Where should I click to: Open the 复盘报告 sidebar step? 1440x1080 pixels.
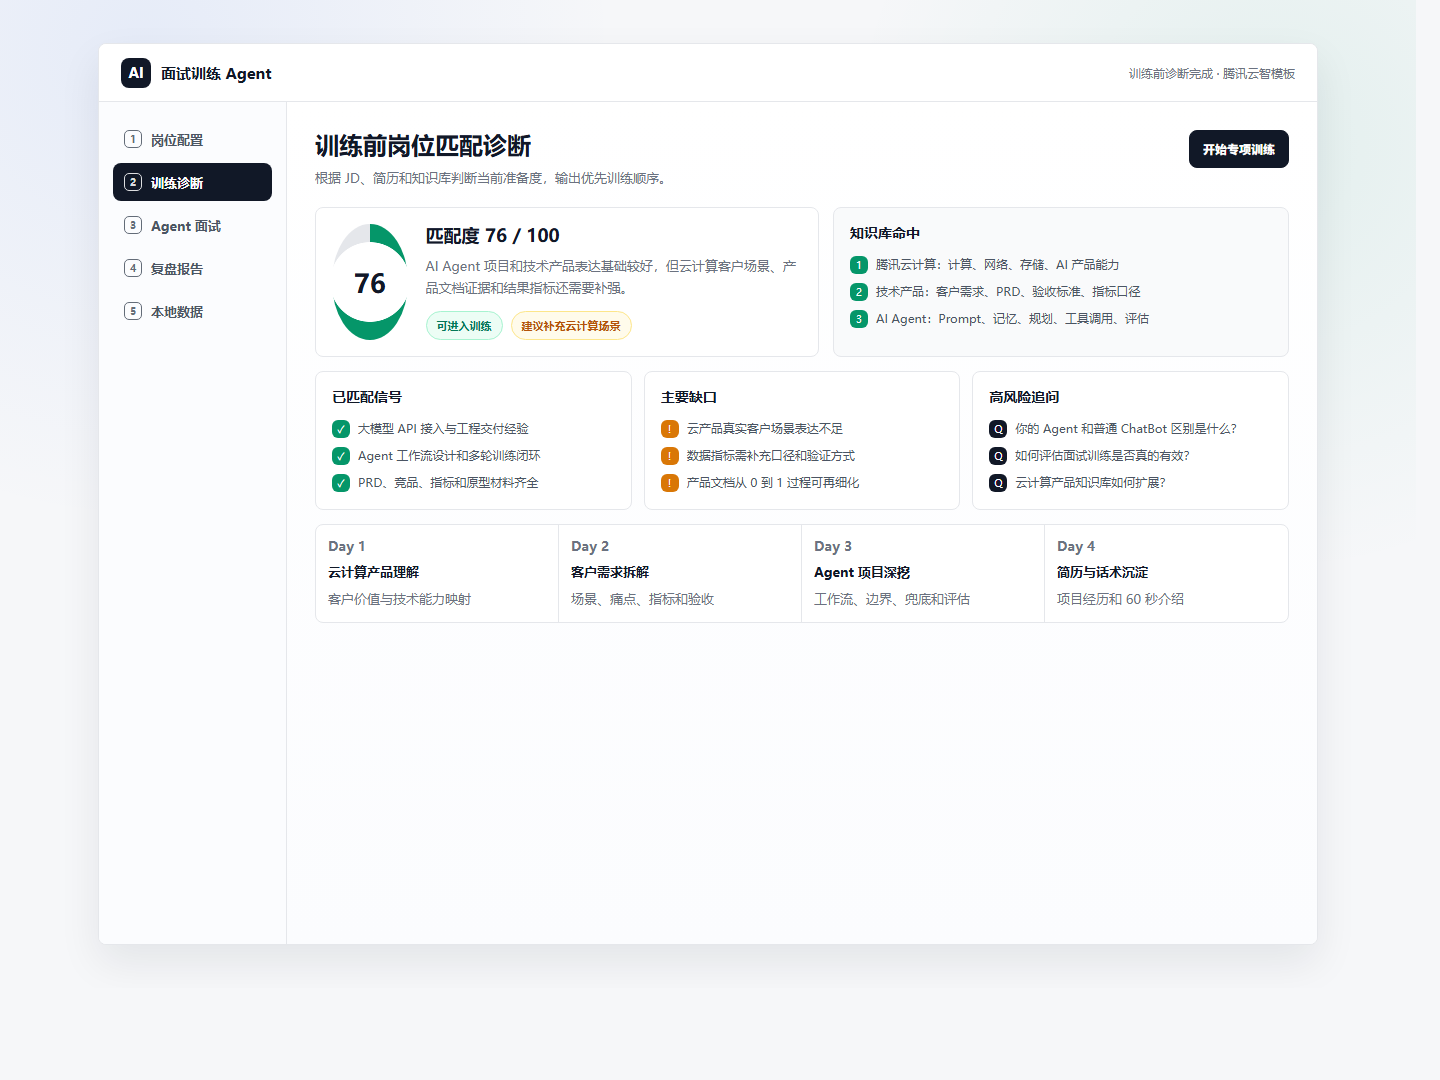(192, 268)
